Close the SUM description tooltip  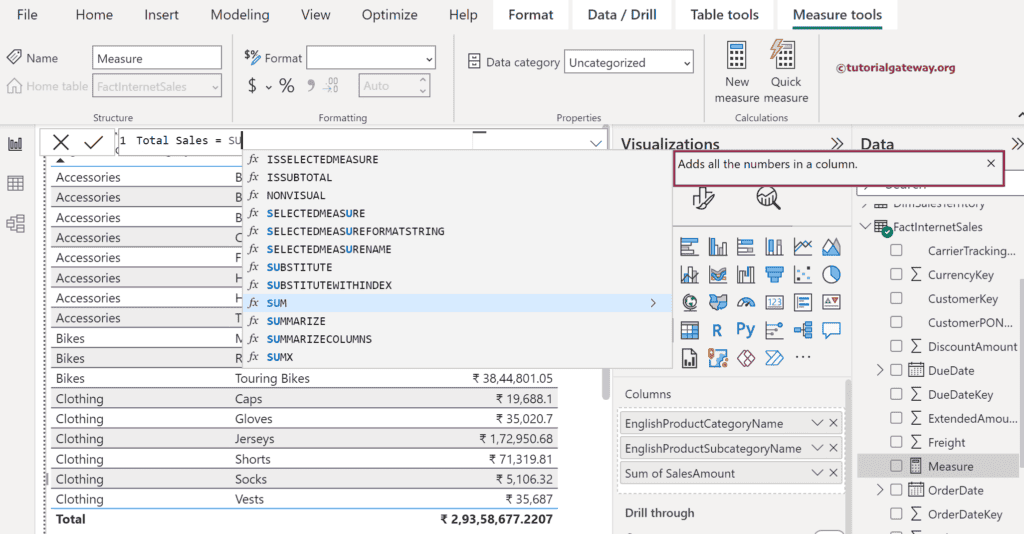(x=991, y=163)
